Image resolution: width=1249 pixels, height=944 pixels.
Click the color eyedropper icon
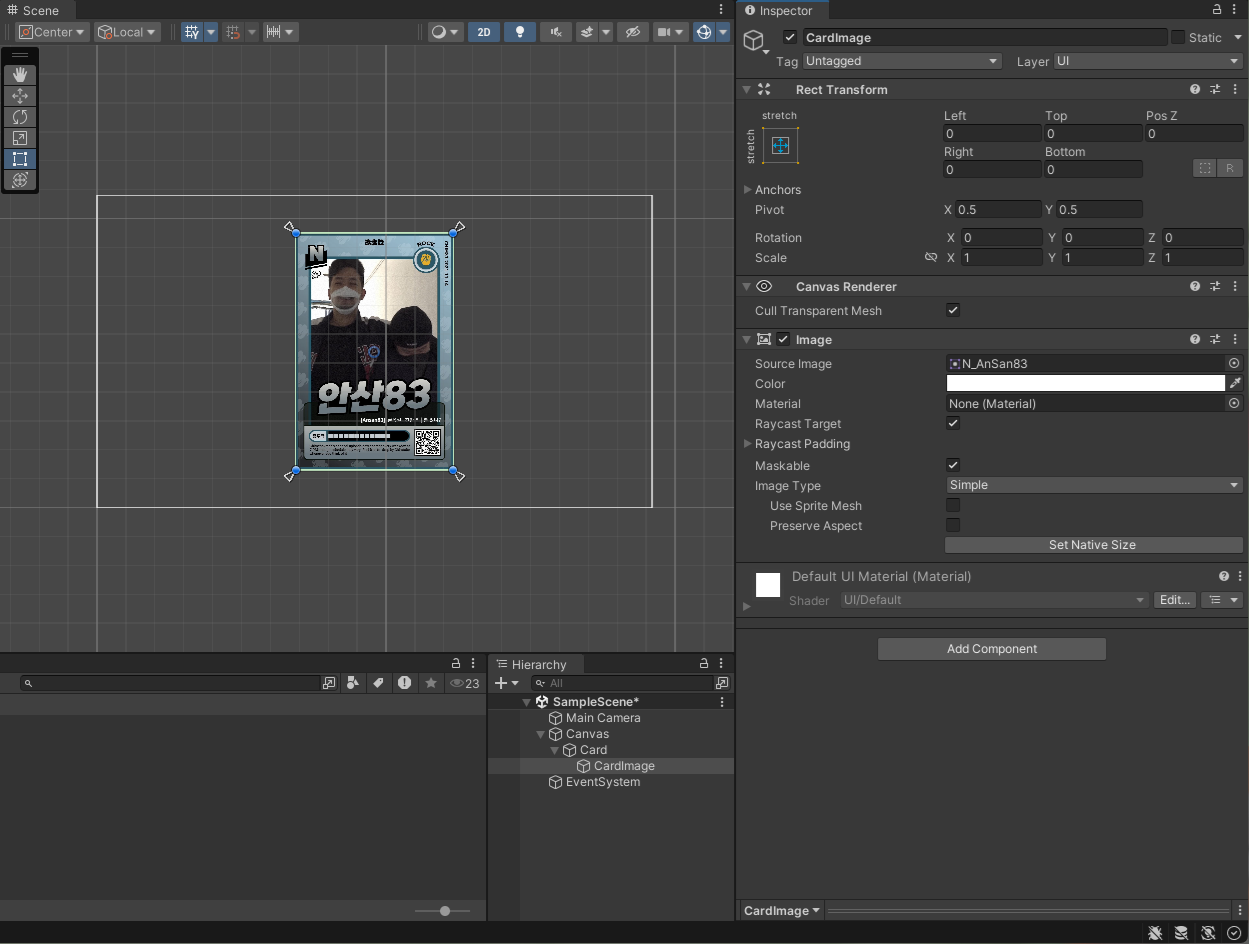pyautogui.click(x=1235, y=383)
